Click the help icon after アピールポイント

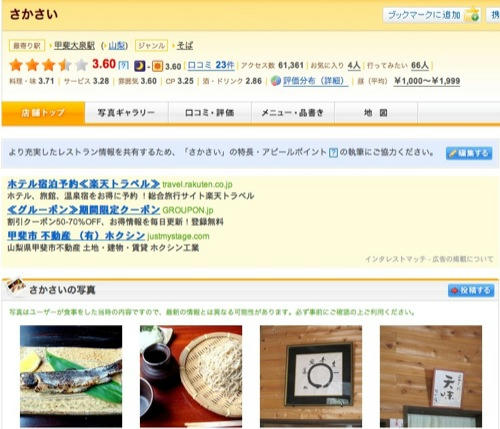click(x=333, y=153)
